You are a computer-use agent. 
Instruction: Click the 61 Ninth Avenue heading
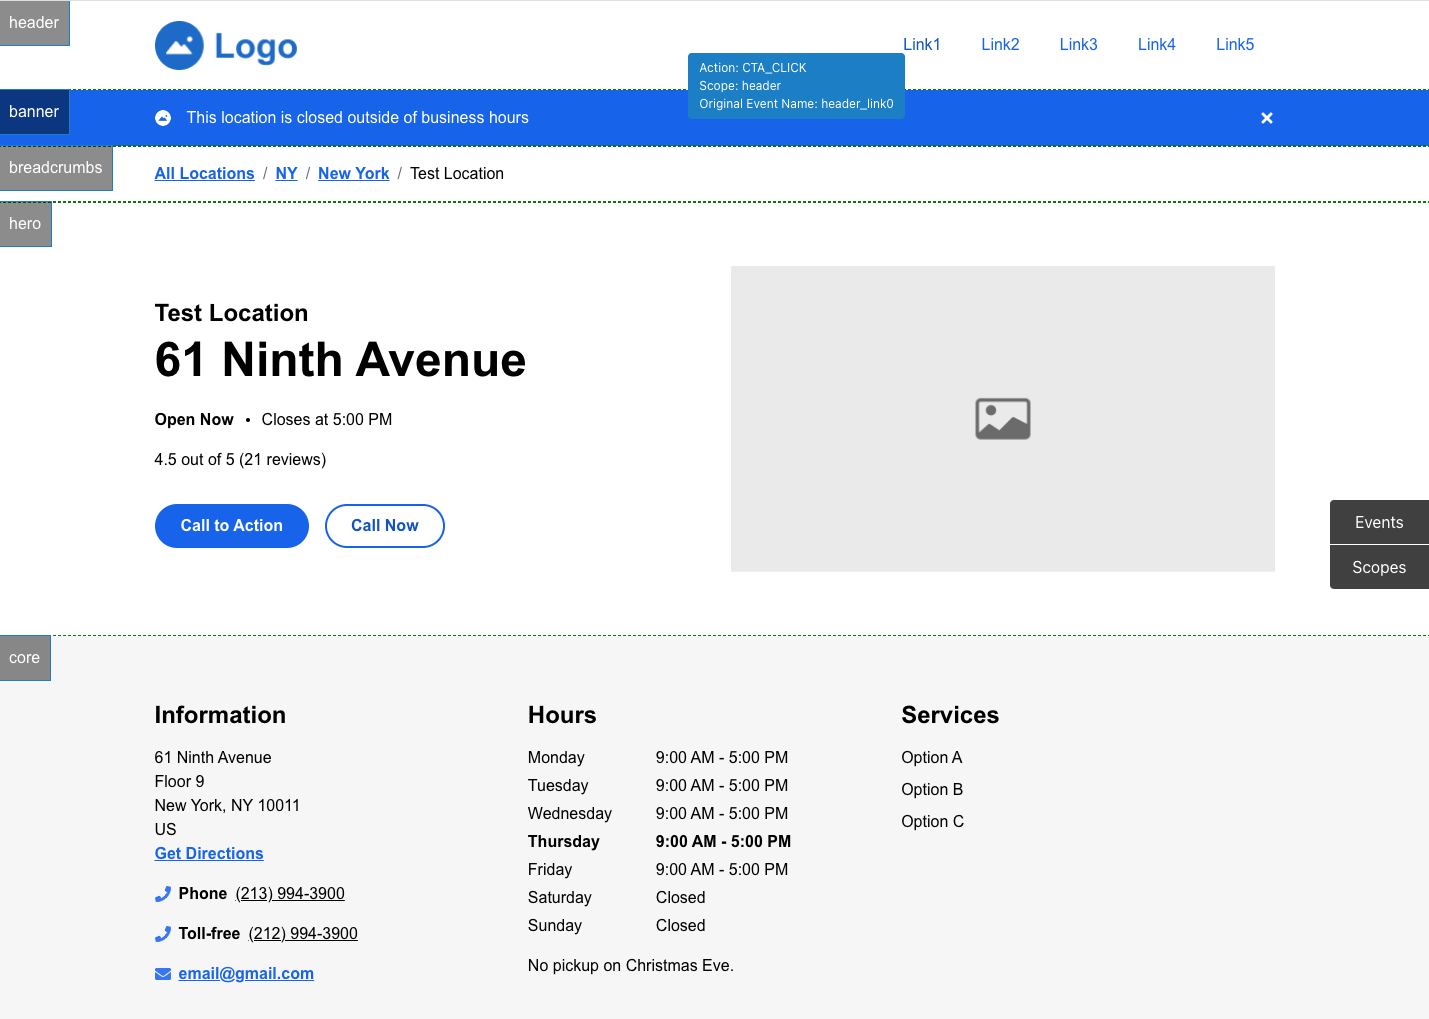(x=340, y=360)
